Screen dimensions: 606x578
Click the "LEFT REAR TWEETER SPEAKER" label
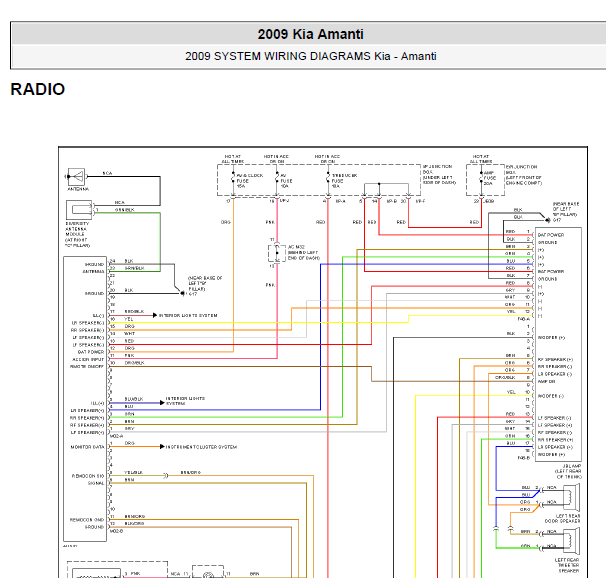567,565
